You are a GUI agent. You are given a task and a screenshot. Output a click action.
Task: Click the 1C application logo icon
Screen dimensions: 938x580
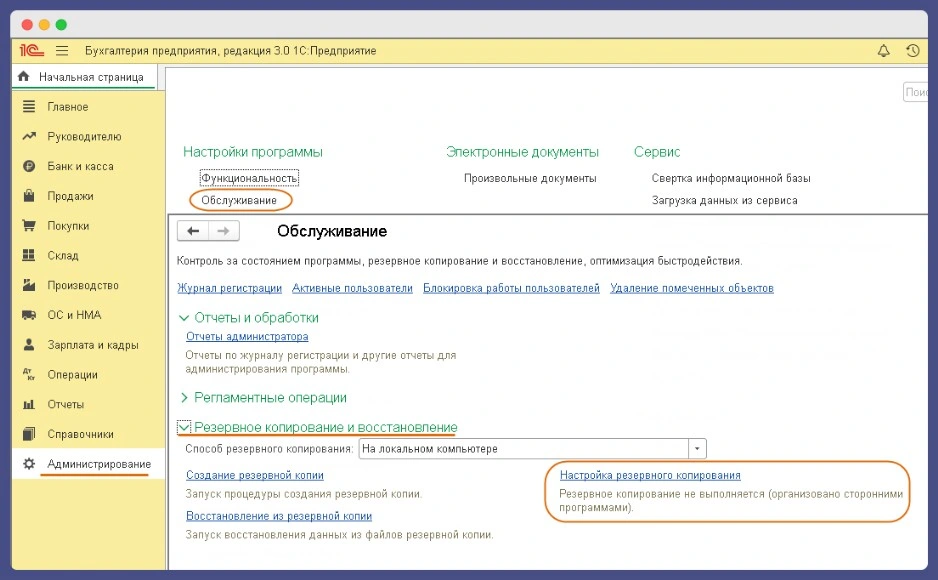(x=30, y=51)
